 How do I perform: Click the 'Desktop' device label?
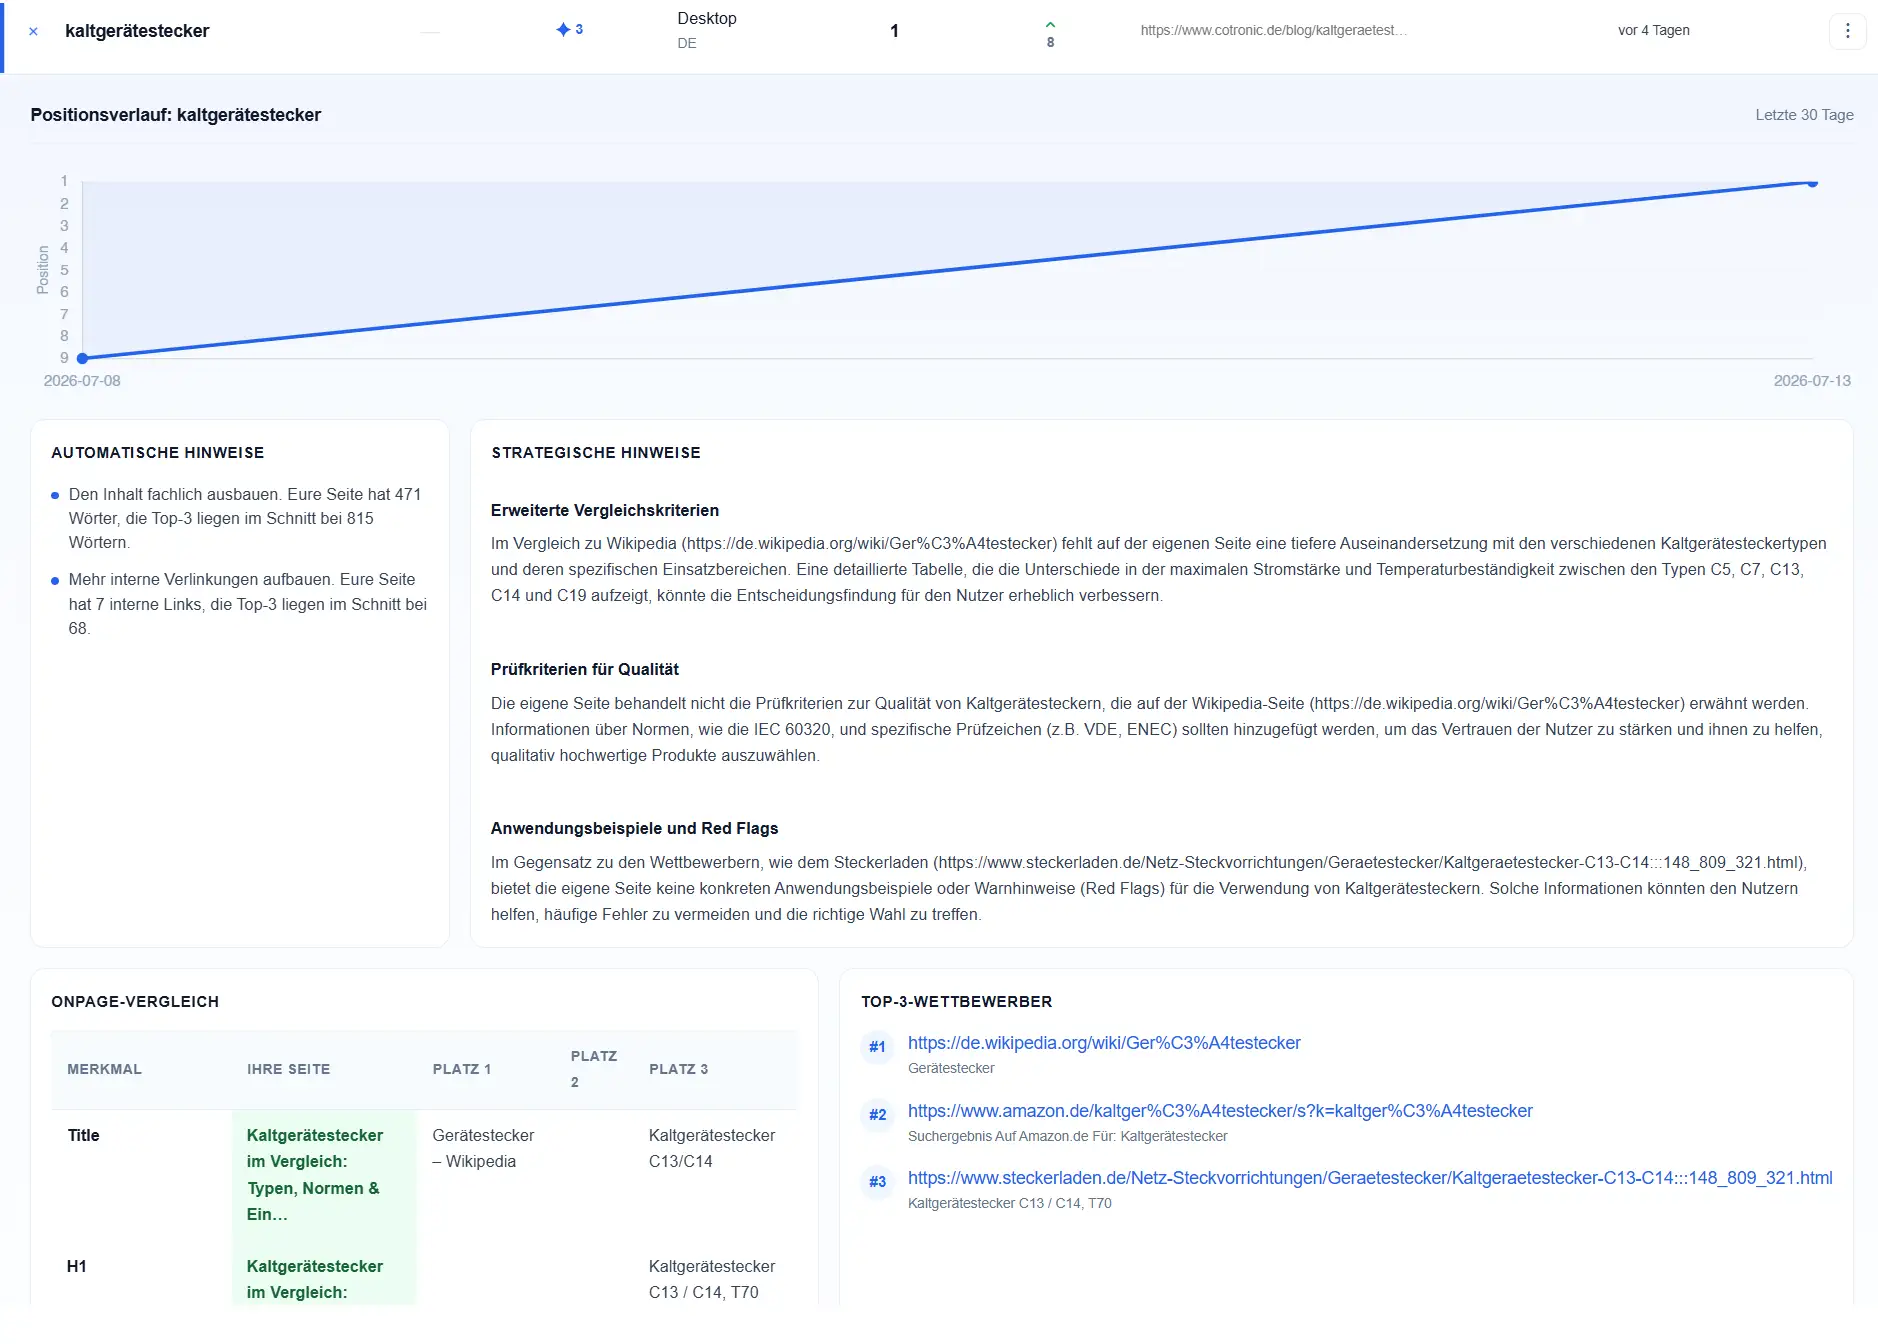[707, 18]
